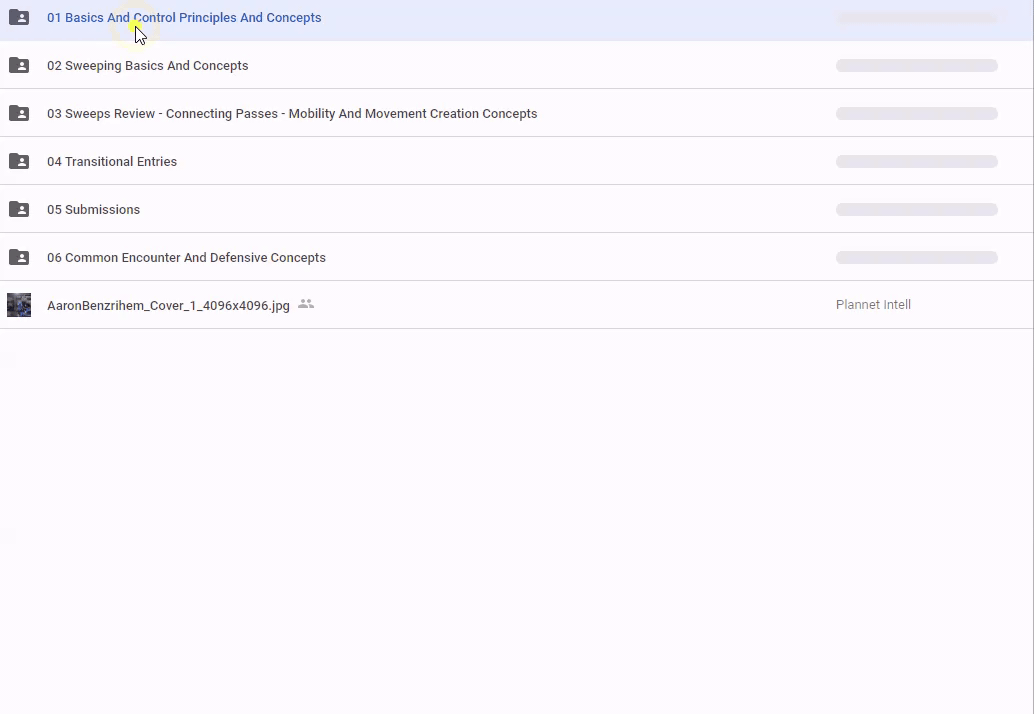Click the folder icon beside 02 Sweeping Basics
1034x714 pixels.
(19, 65)
